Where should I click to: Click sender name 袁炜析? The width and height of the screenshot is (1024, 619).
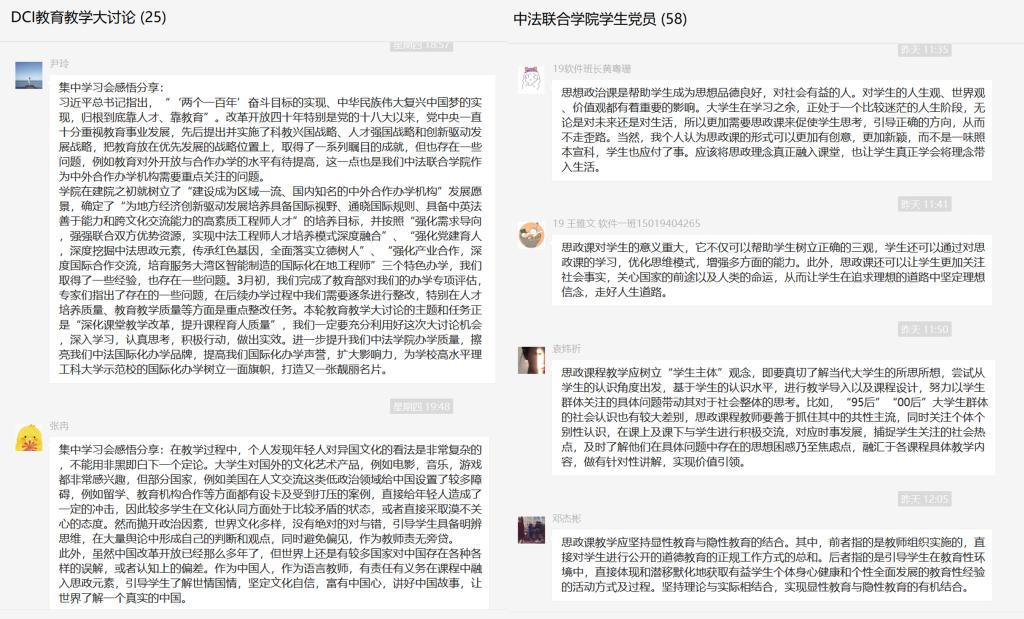pyautogui.click(x=566, y=349)
